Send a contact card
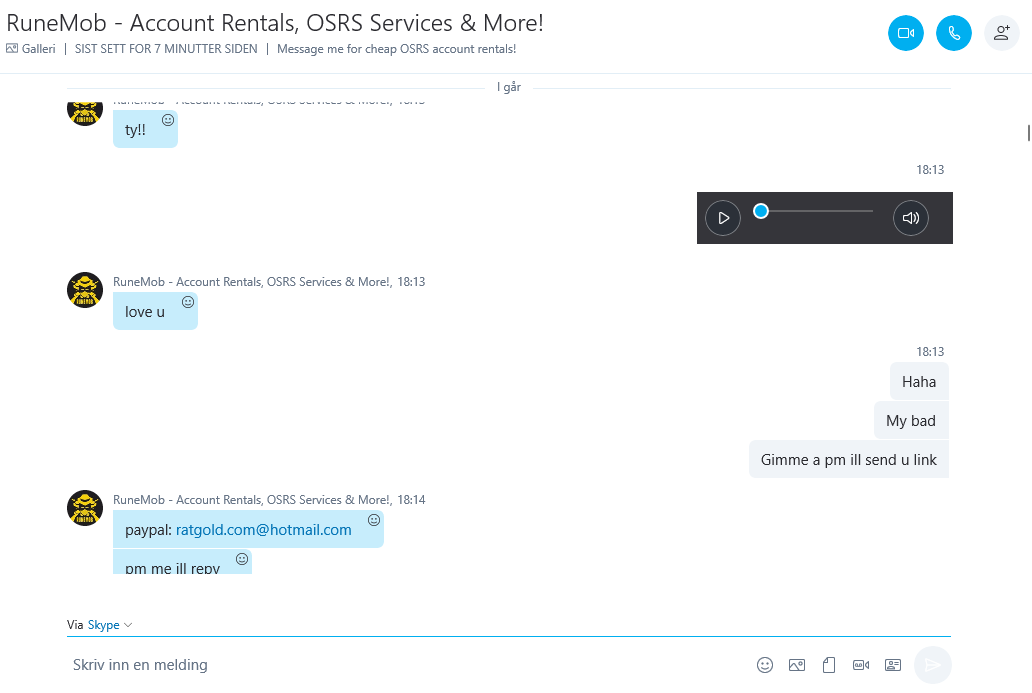1032x693 pixels. pyautogui.click(x=893, y=665)
